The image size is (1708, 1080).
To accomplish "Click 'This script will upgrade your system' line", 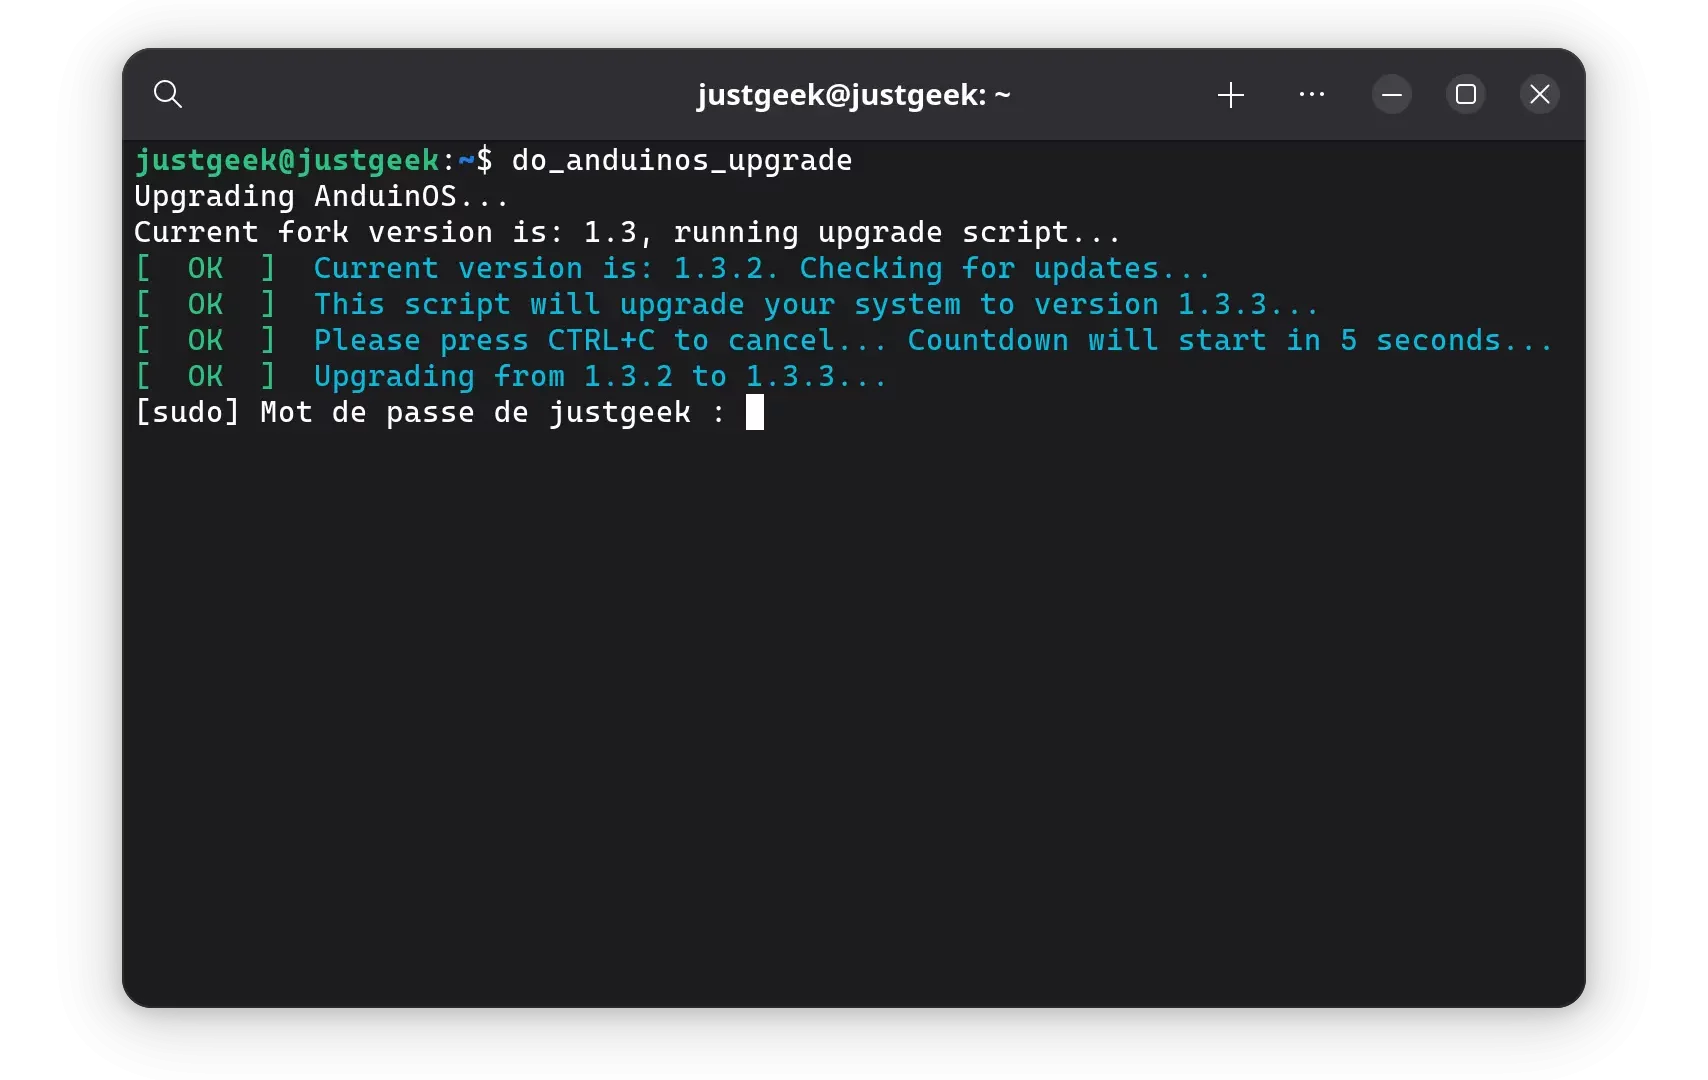I will click(x=816, y=305).
